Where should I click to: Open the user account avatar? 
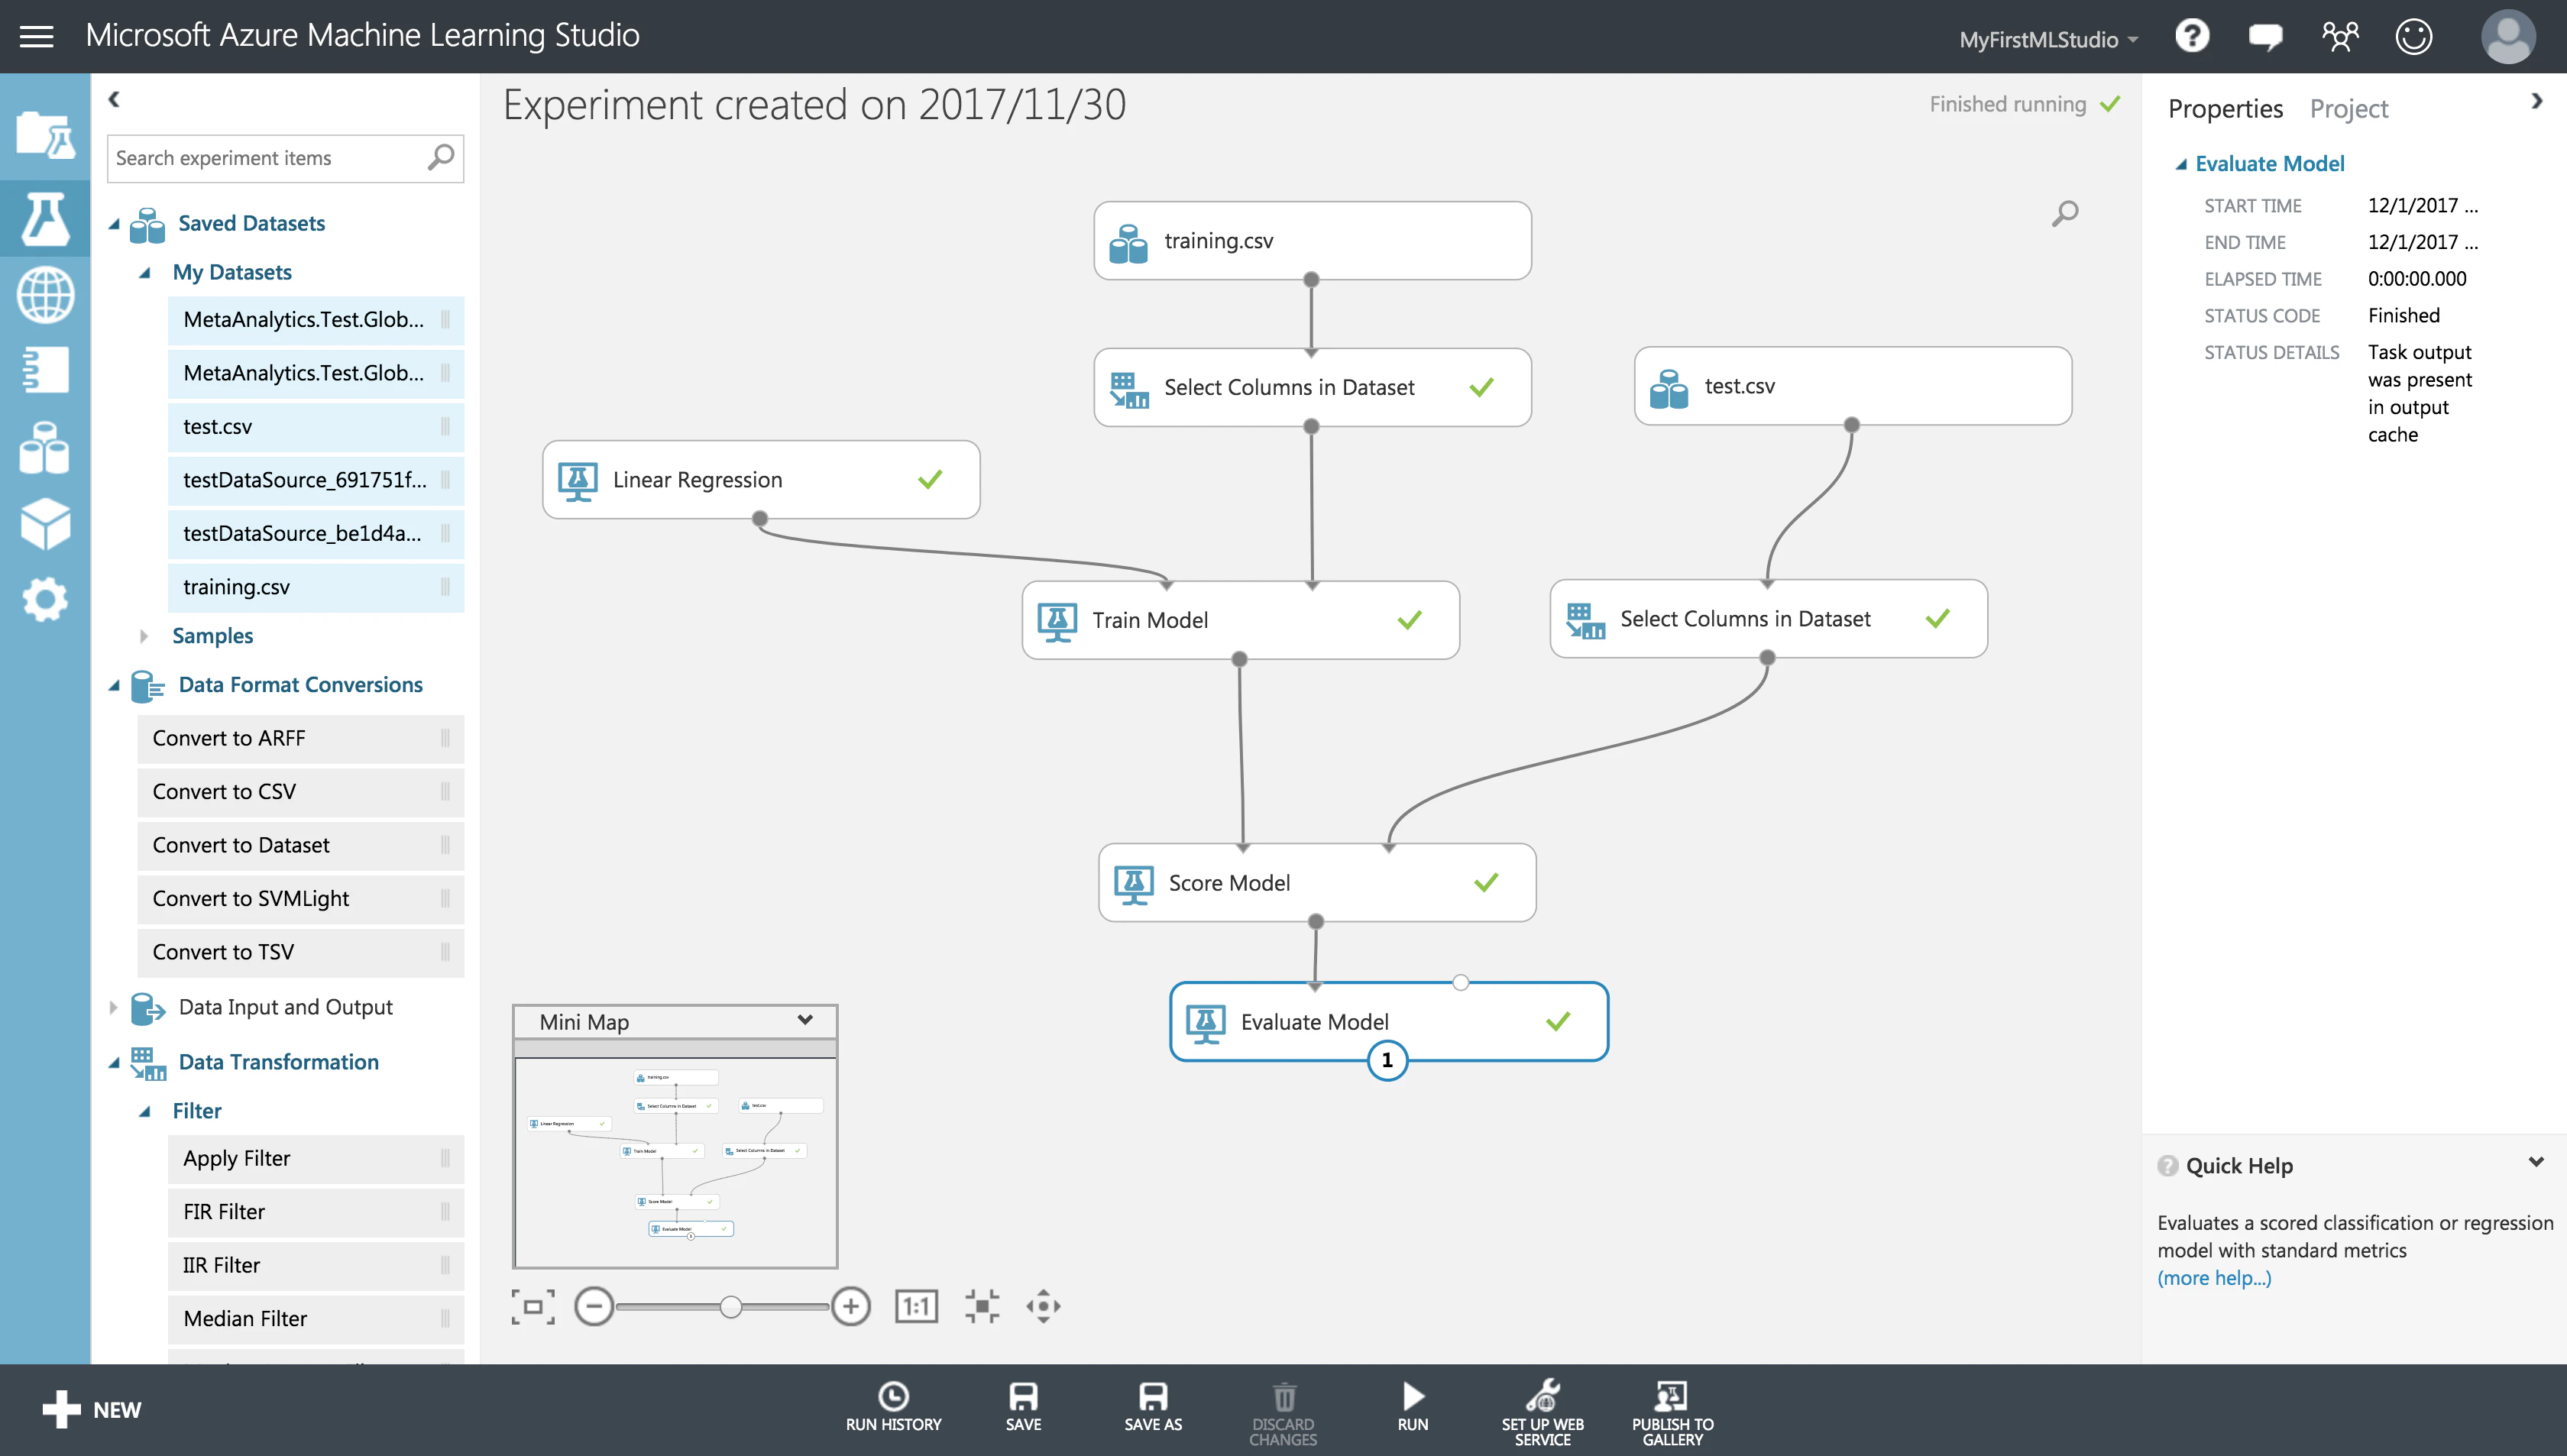[x=2508, y=37]
